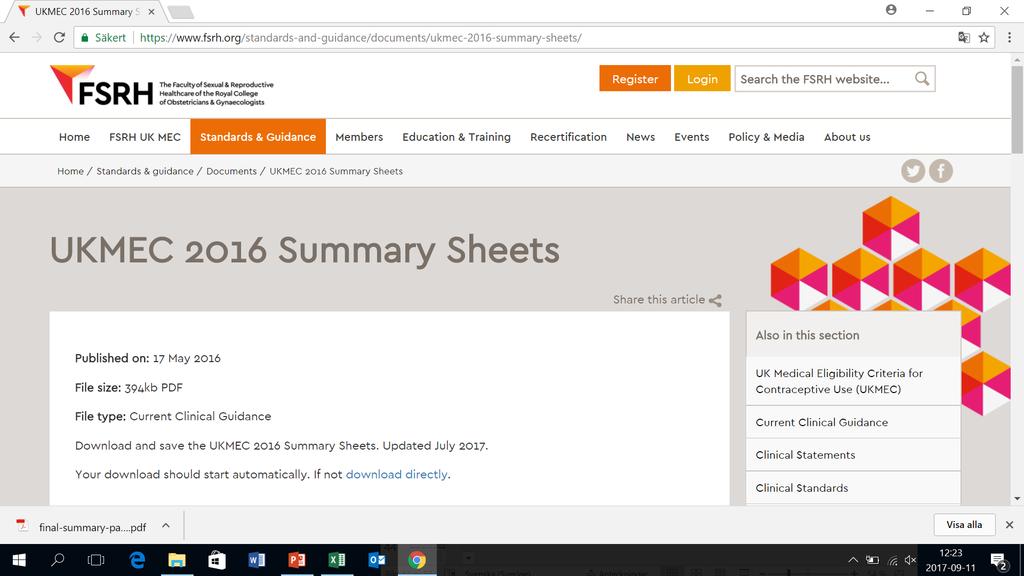
Task: Click the Share this article icon
Action: [716, 300]
